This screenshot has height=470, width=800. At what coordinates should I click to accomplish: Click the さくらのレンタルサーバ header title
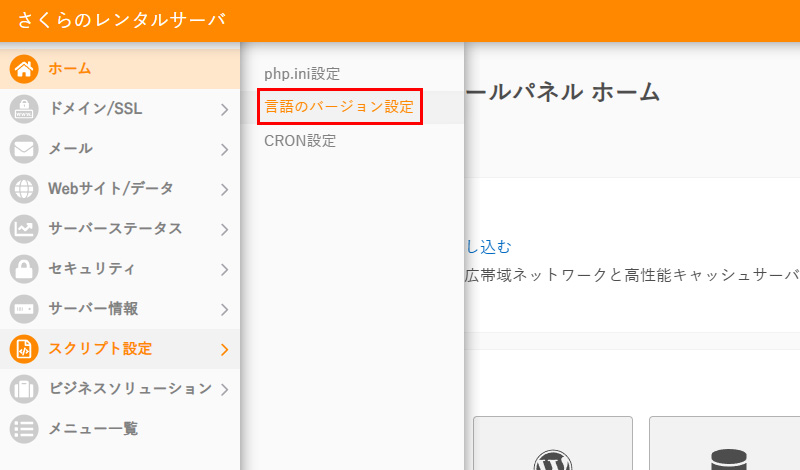121,20
